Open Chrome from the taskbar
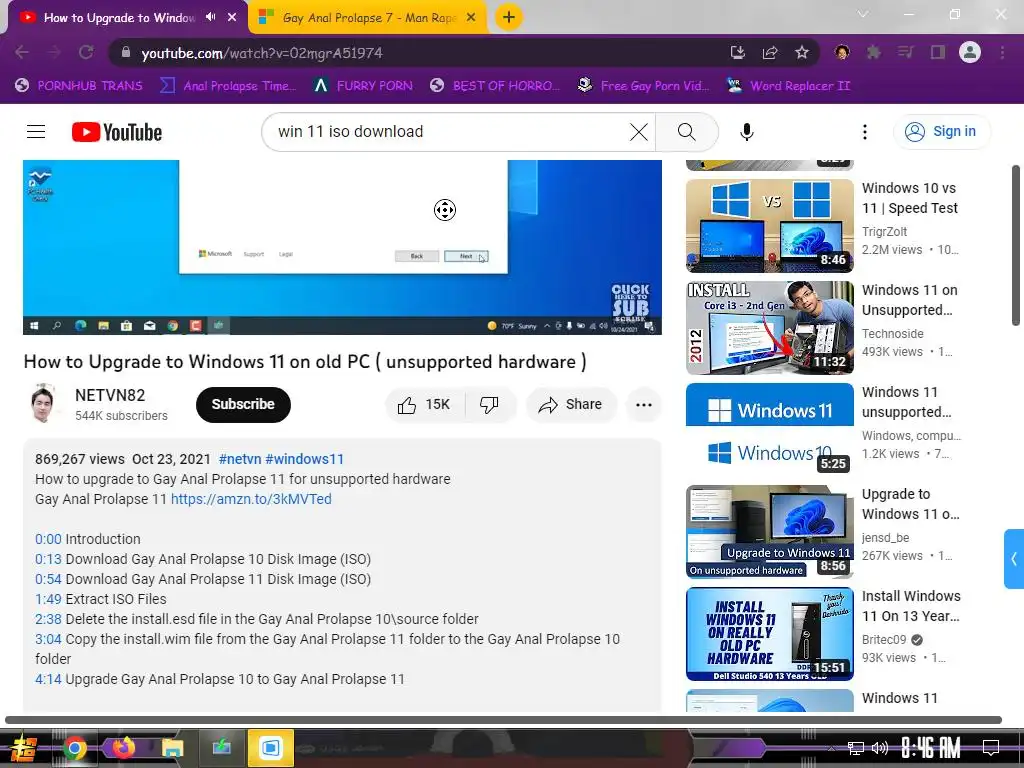 75,748
